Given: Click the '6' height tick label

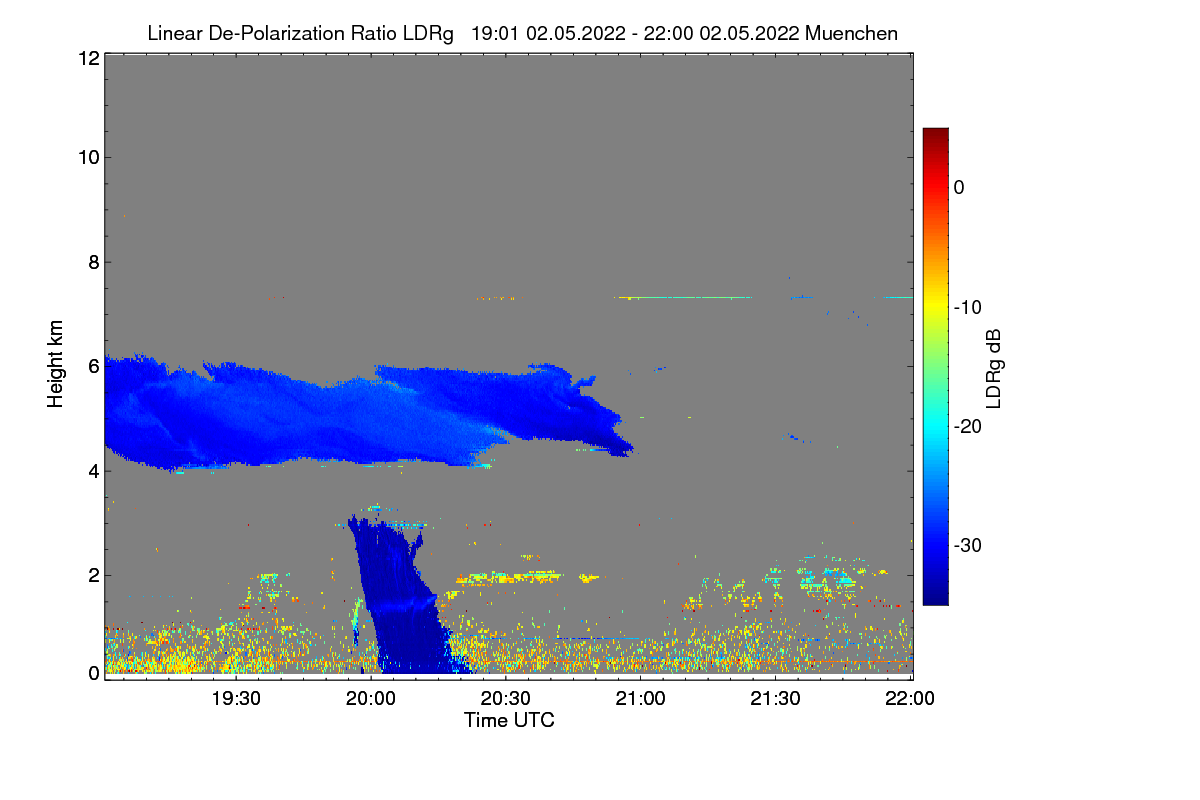Looking at the screenshot, I should pyautogui.click(x=93, y=366).
